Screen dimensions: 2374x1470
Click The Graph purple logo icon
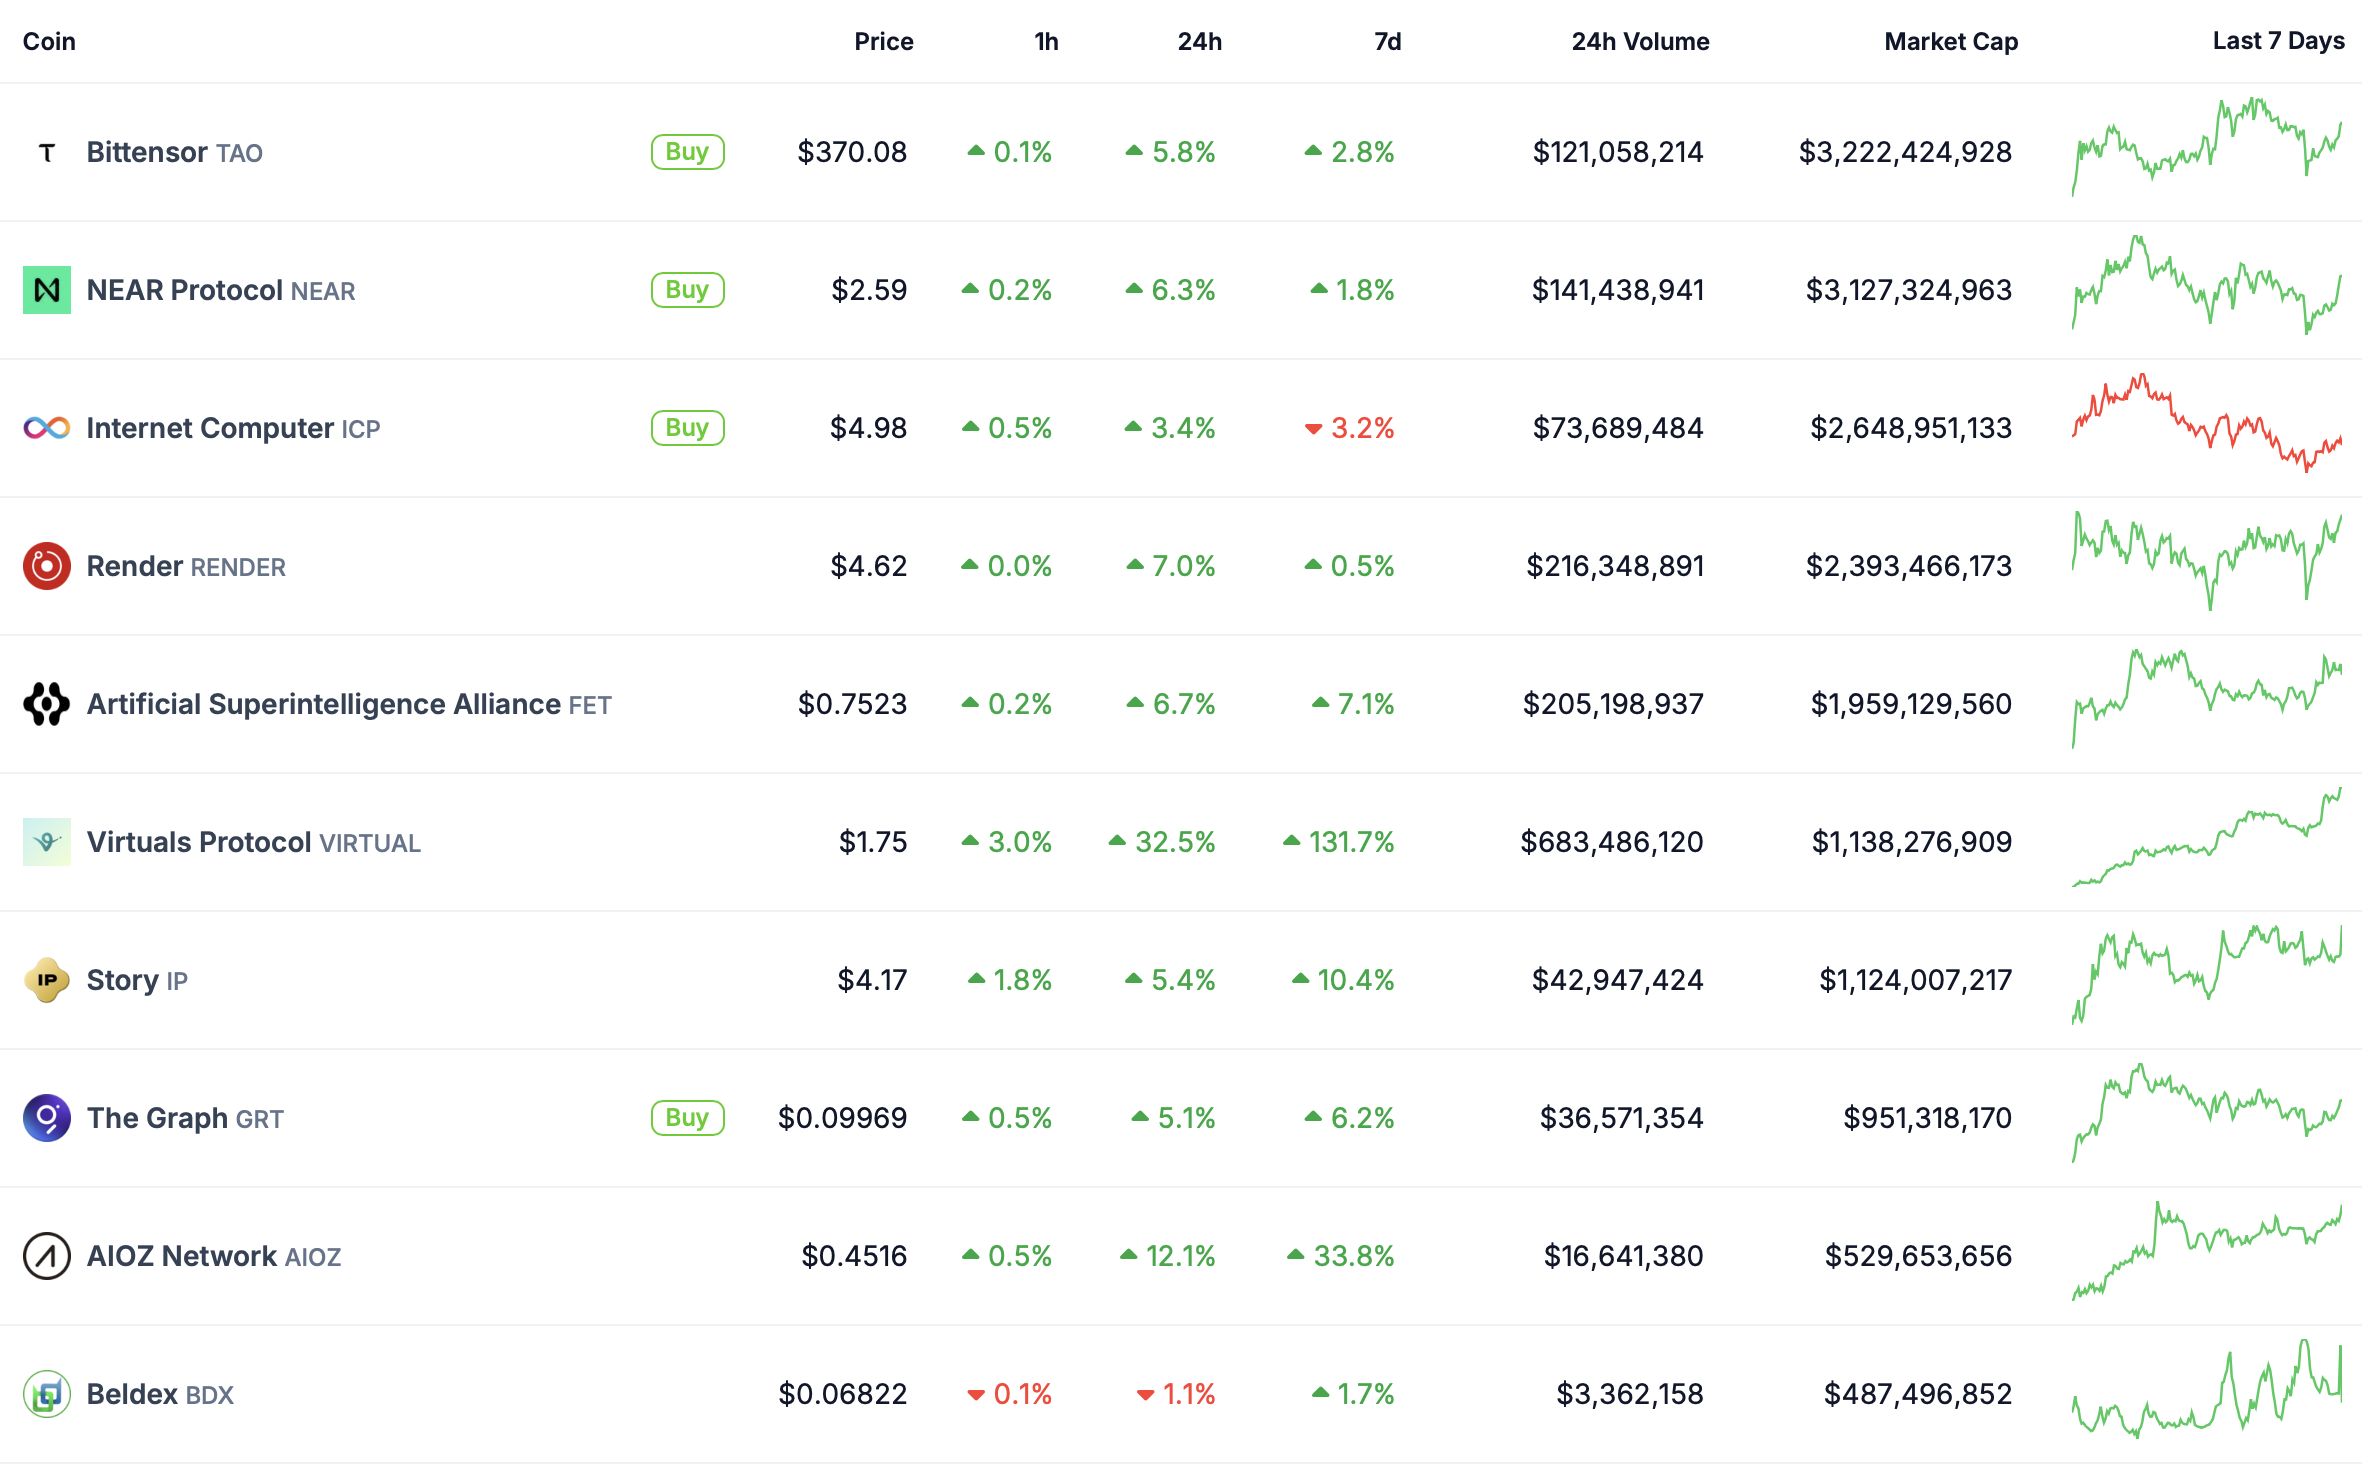(47, 1119)
